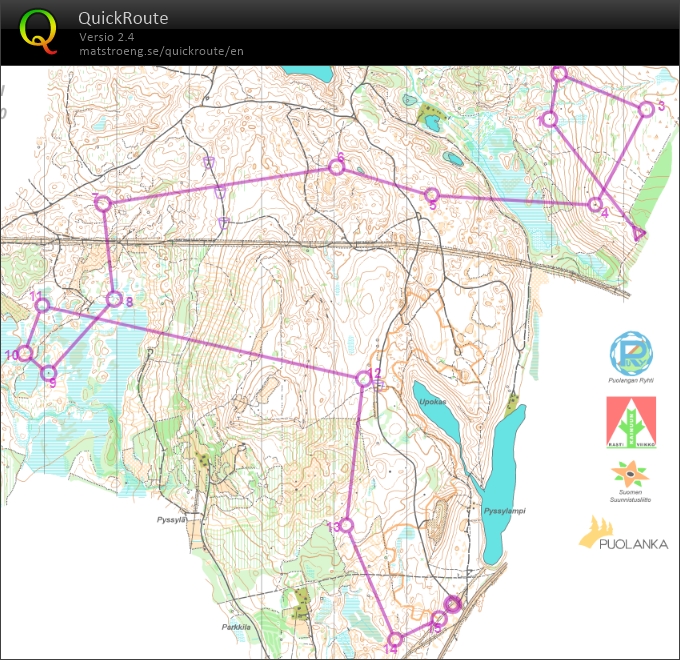Select control circle number 13

(346, 525)
